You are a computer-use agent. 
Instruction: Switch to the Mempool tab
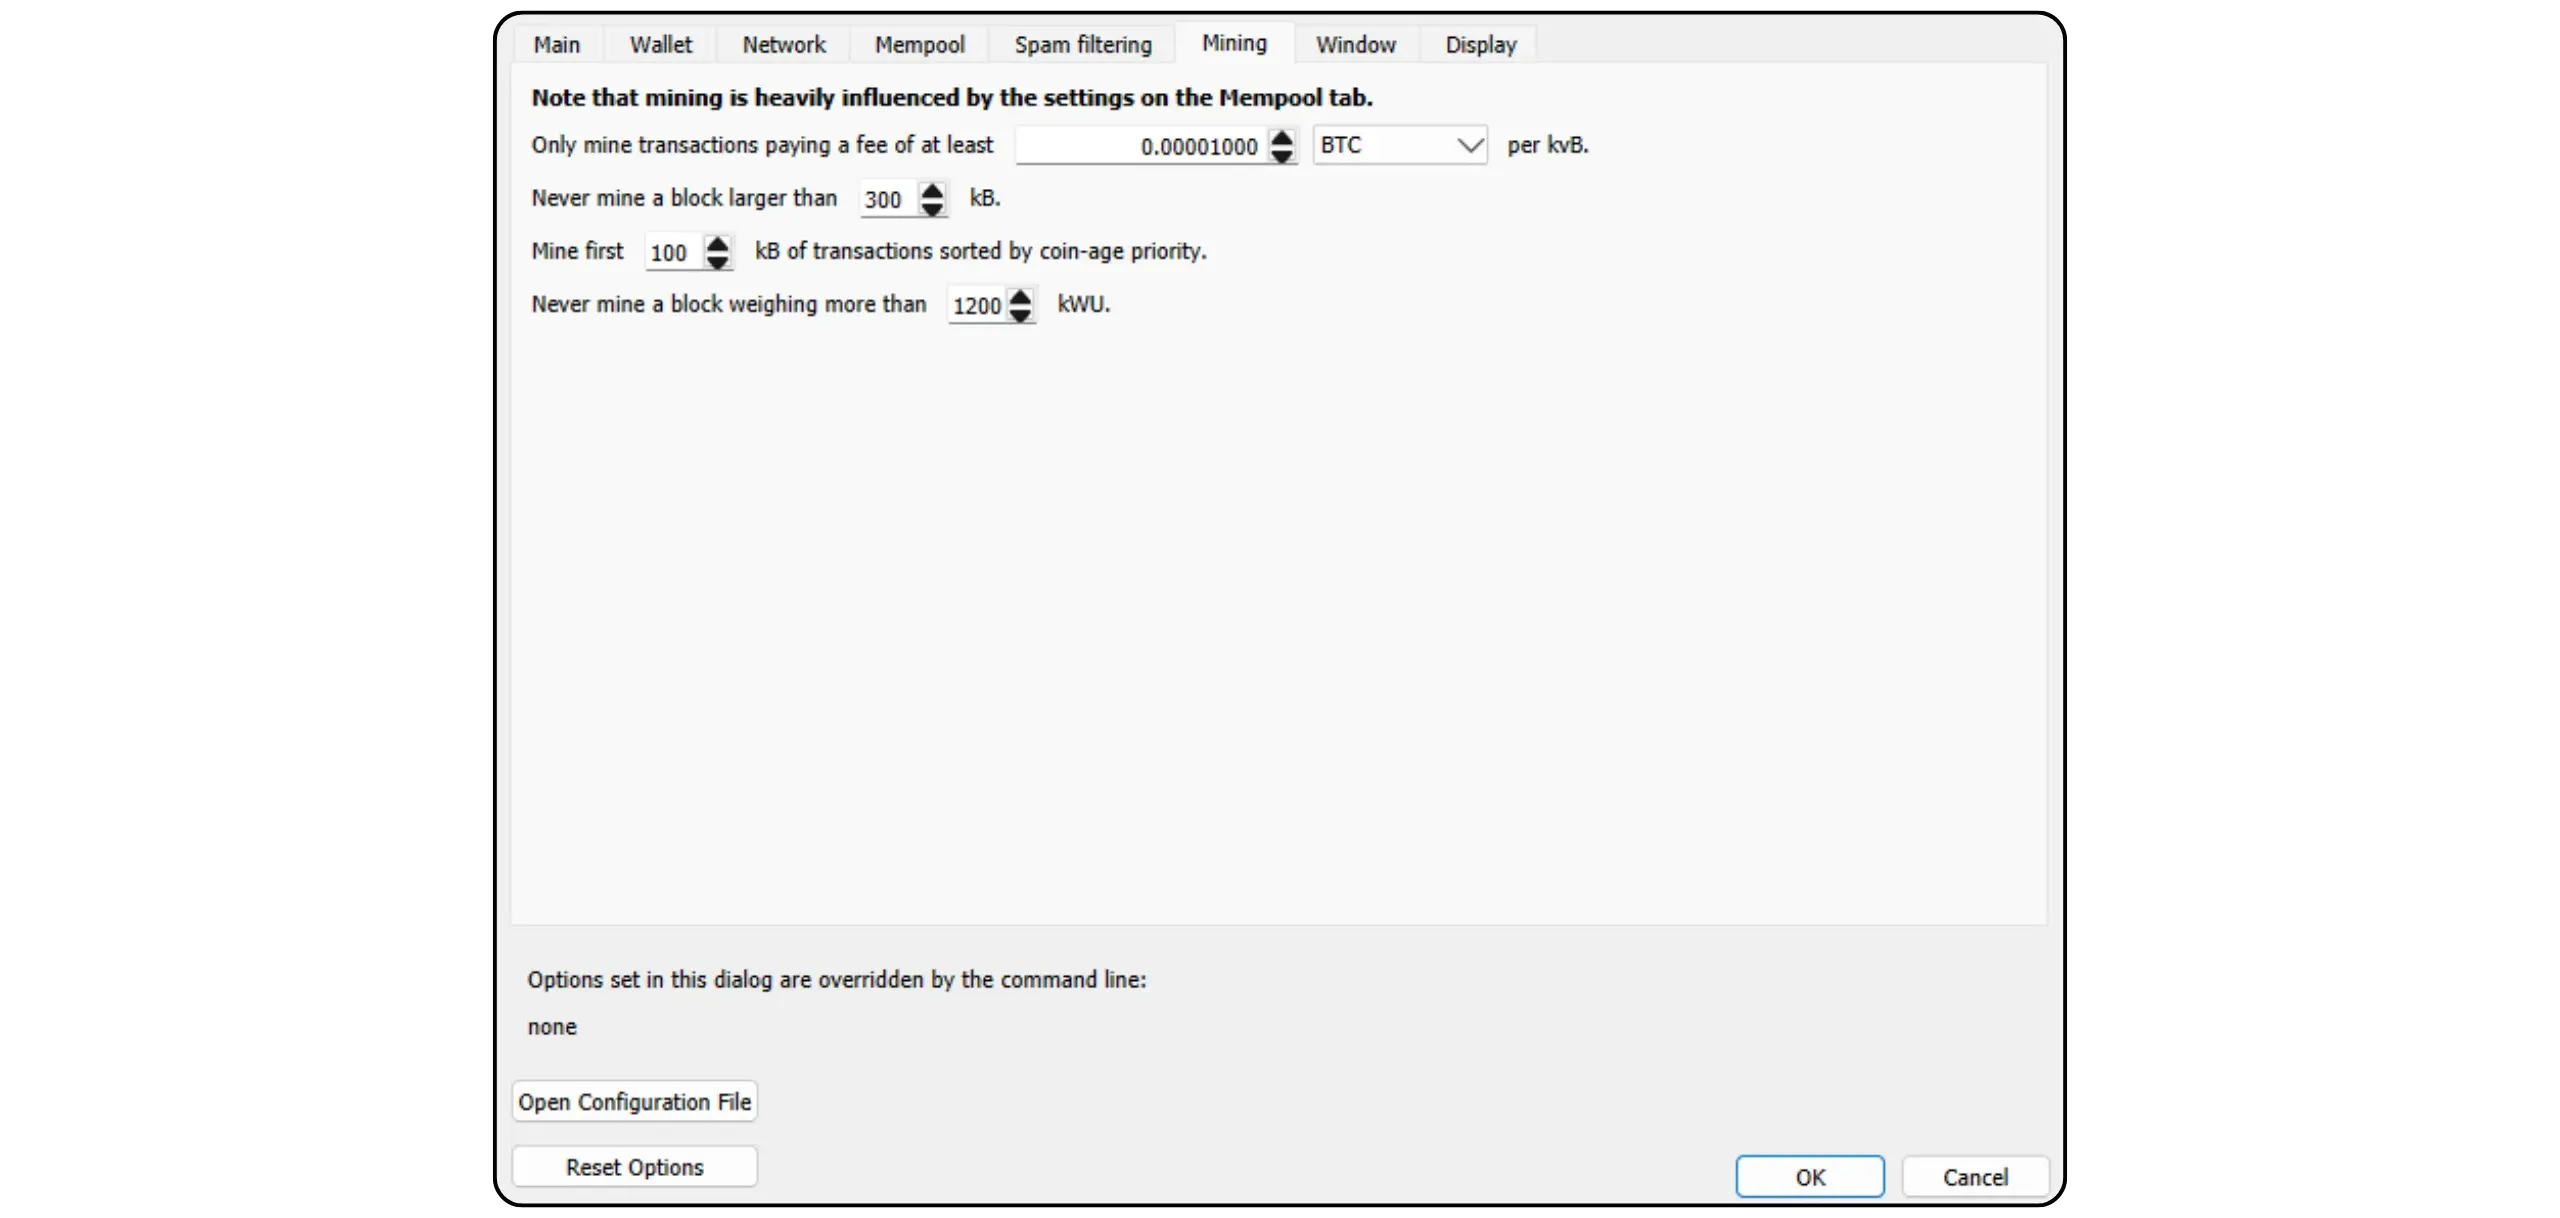(x=919, y=45)
